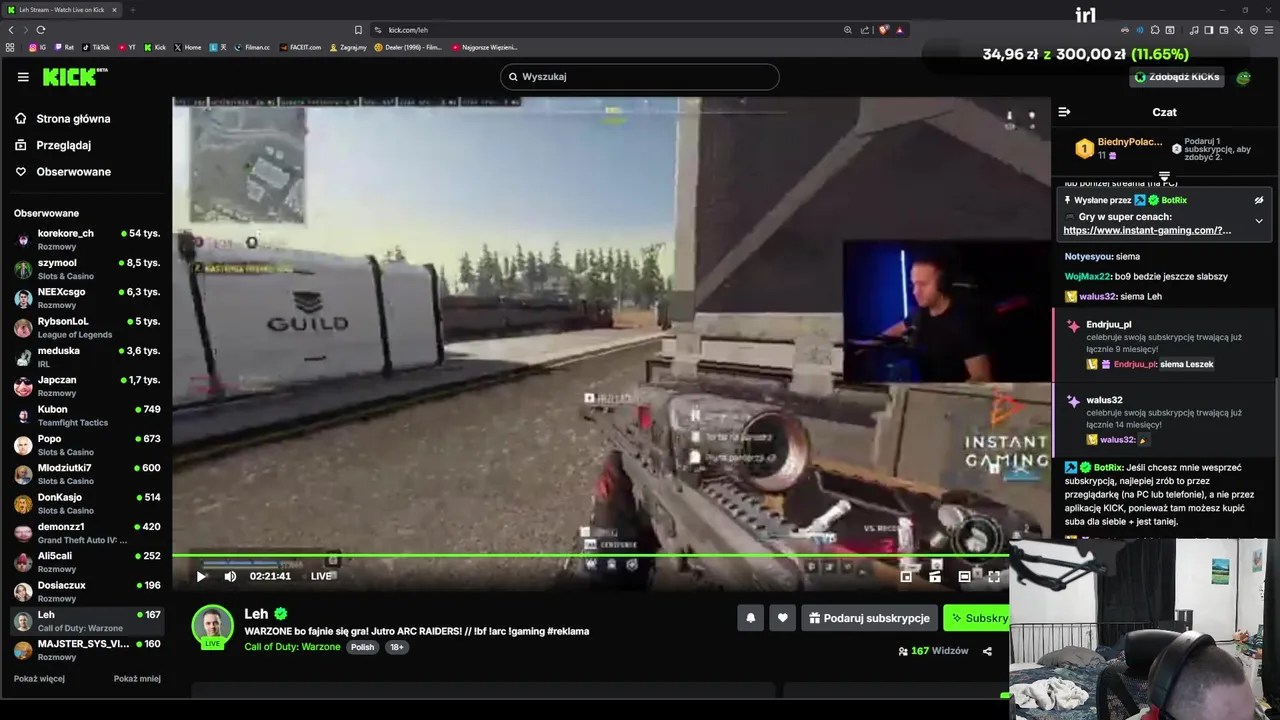The width and height of the screenshot is (1280, 720).
Task: Bookmark this page with the bookmark icon
Action: pos(358,30)
